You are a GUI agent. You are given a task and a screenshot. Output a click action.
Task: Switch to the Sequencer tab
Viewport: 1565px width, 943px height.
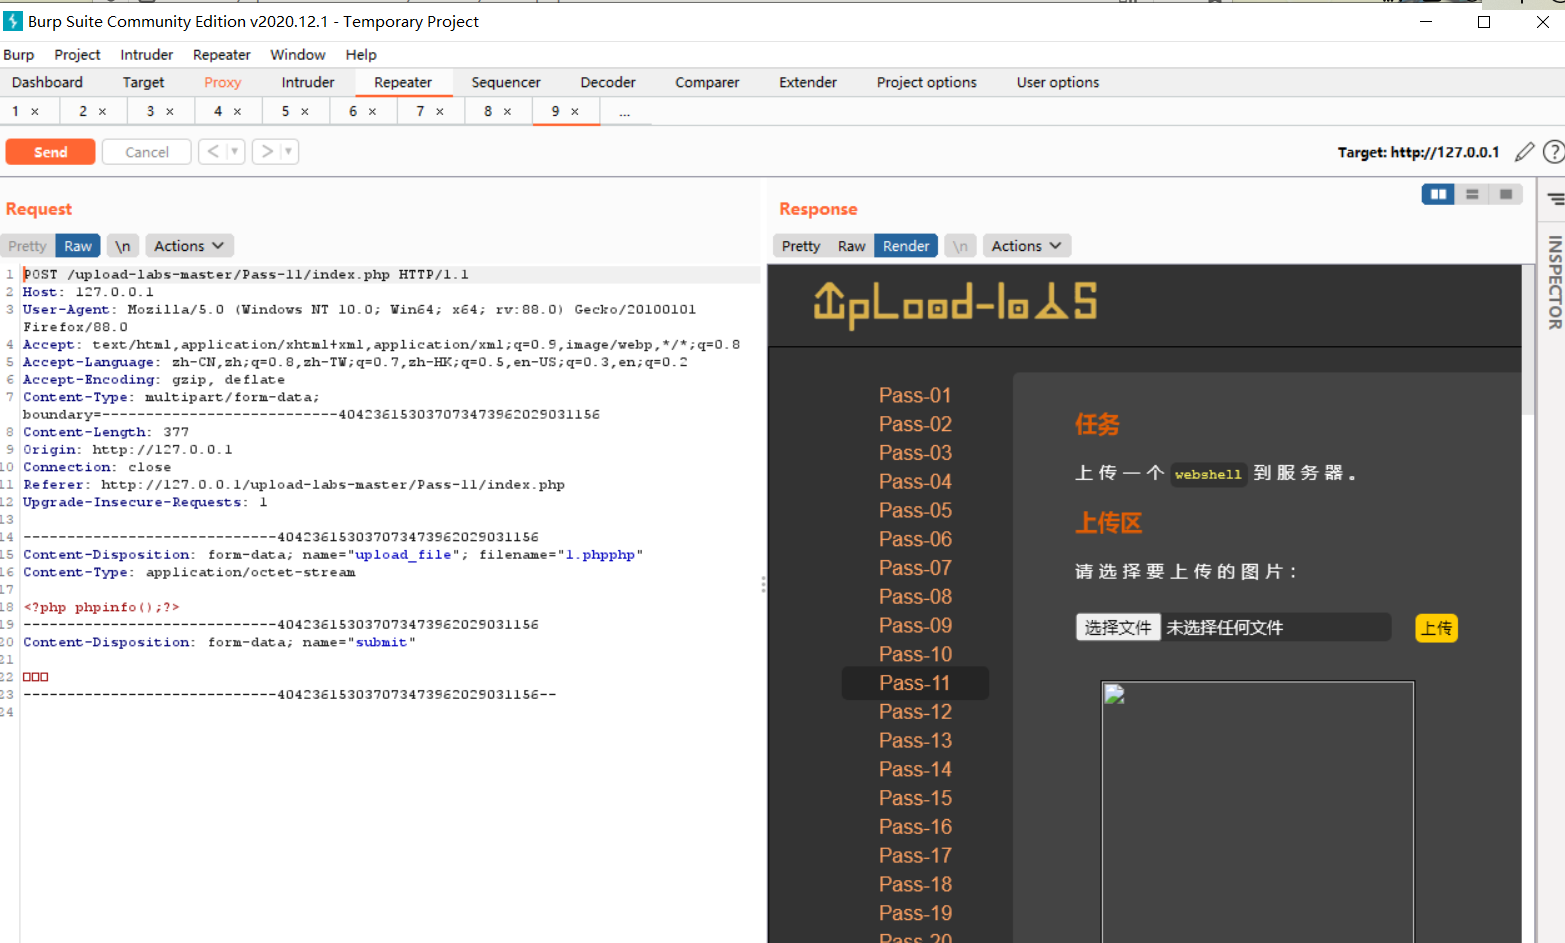pos(506,82)
